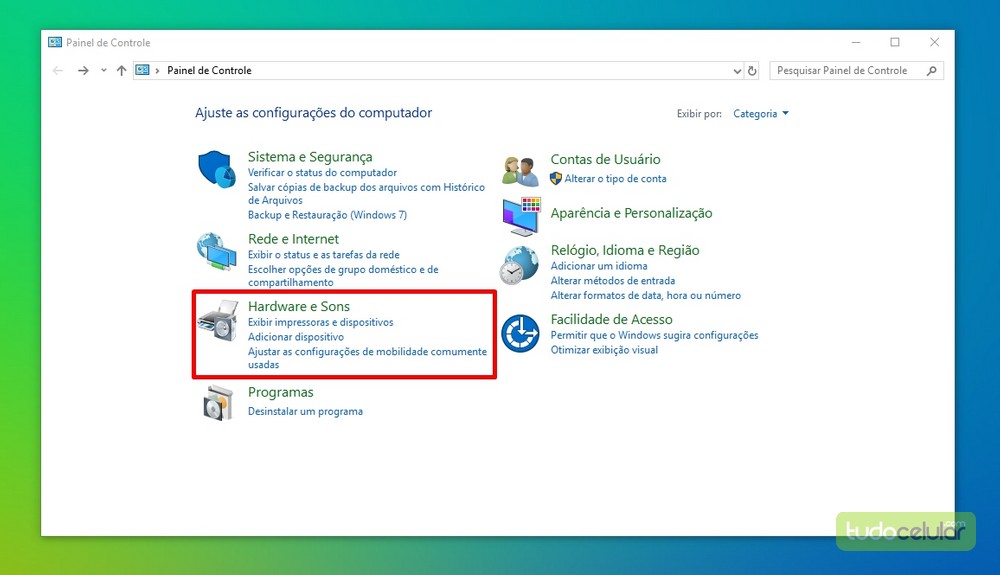The height and width of the screenshot is (575, 1000).
Task: Click the Relógio, Idioma e Região icon
Action: [x=520, y=265]
